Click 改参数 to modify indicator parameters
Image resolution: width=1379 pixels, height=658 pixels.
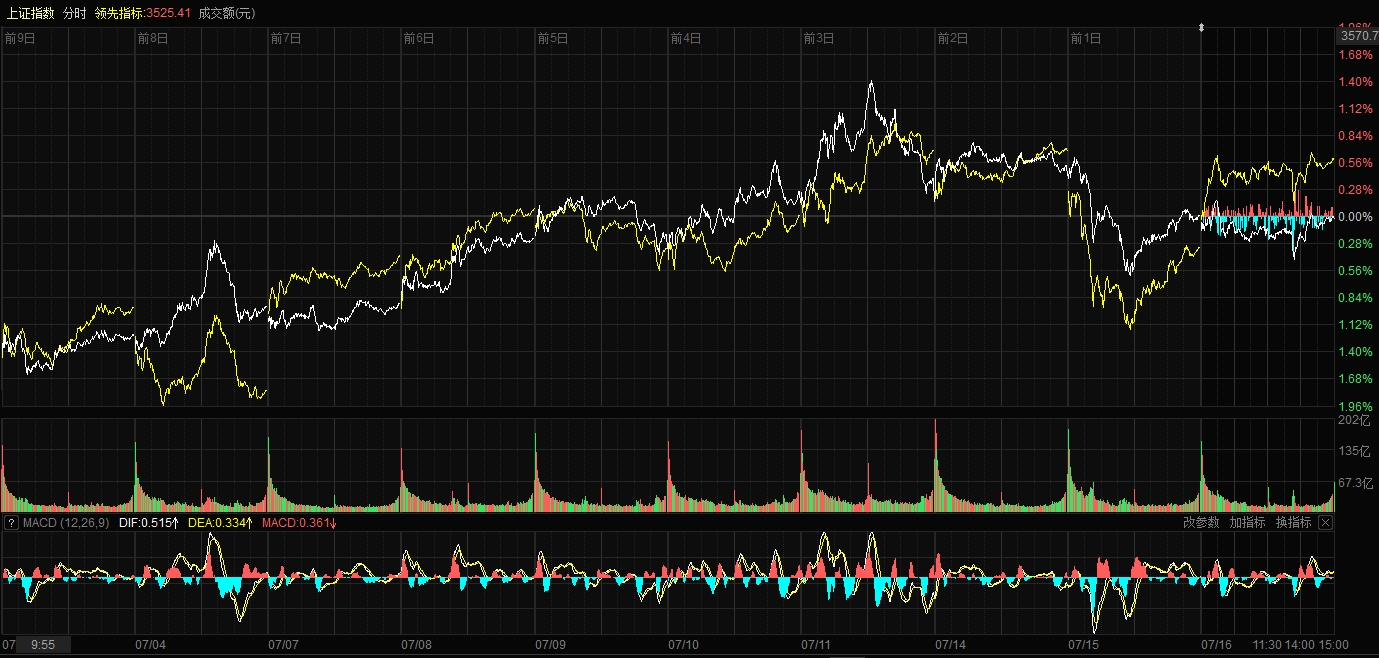pos(1201,522)
